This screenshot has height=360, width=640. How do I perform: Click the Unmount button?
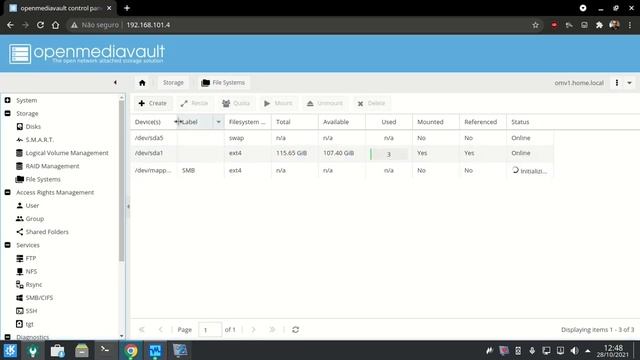325,103
